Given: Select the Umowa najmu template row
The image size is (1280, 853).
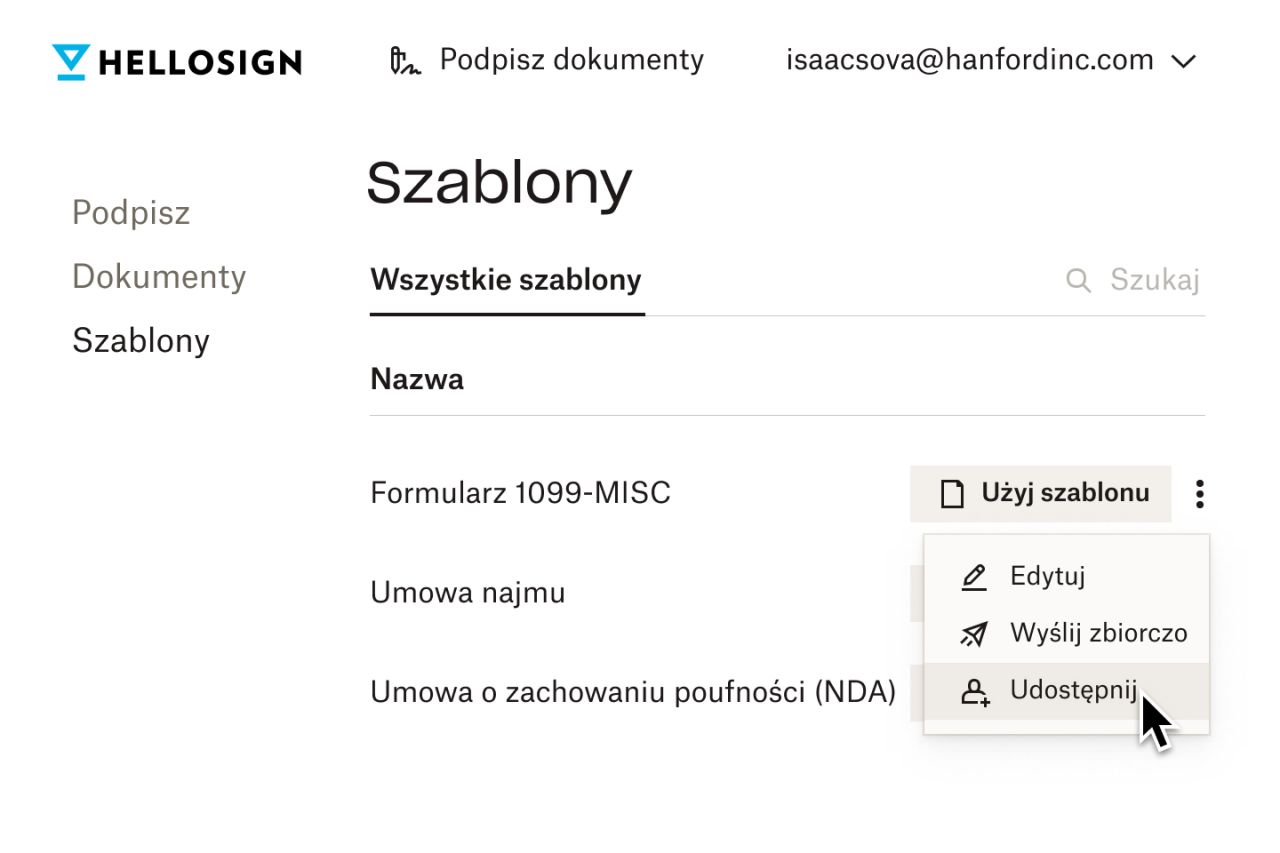Looking at the screenshot, I should tap(468, 592).
